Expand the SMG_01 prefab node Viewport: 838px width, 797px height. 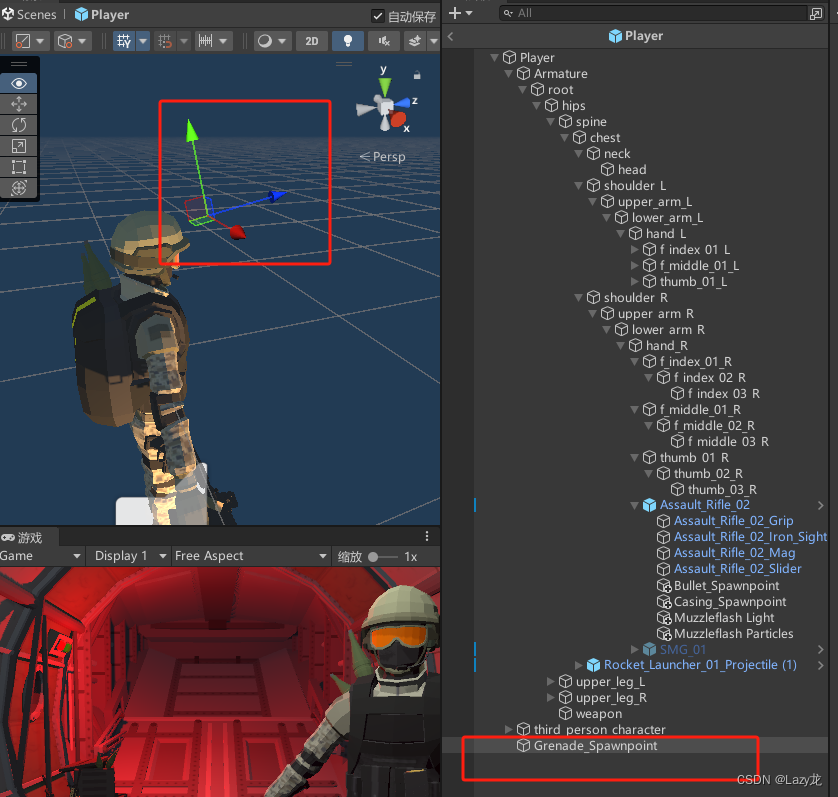click(x=634, y=649)
